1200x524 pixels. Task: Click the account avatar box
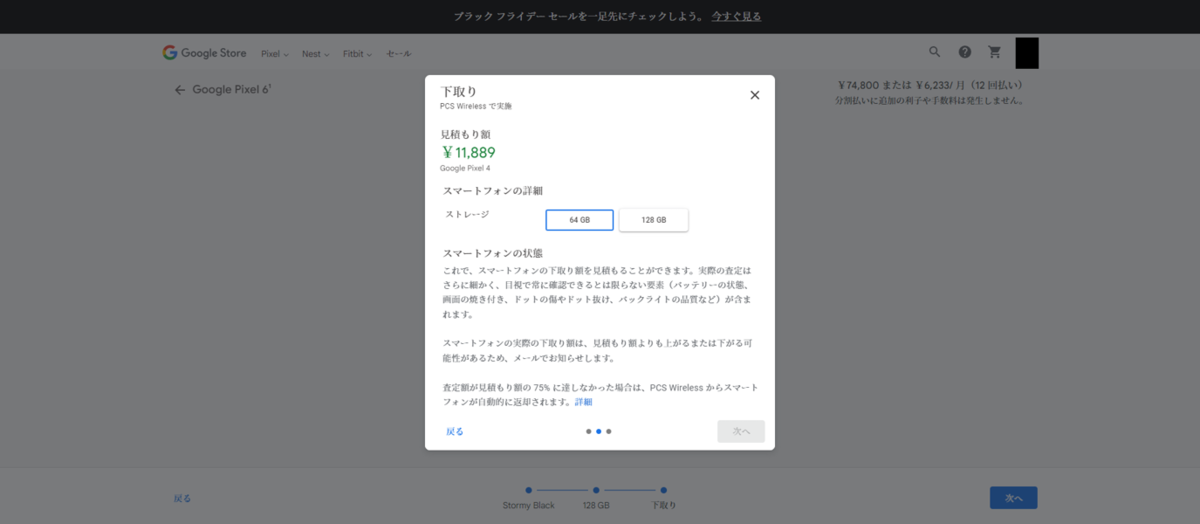[x=1027, y=53]
